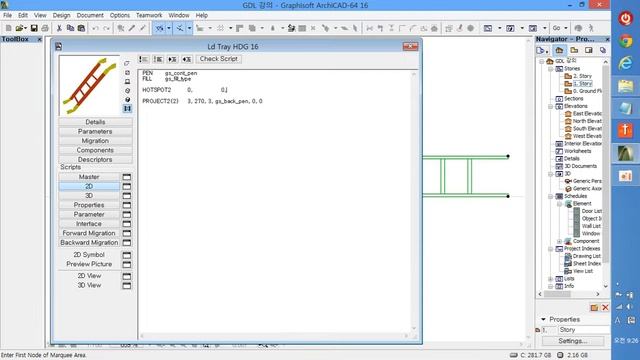Select the topmost preview mode icon
640x360 pixels.
(127, 64)
